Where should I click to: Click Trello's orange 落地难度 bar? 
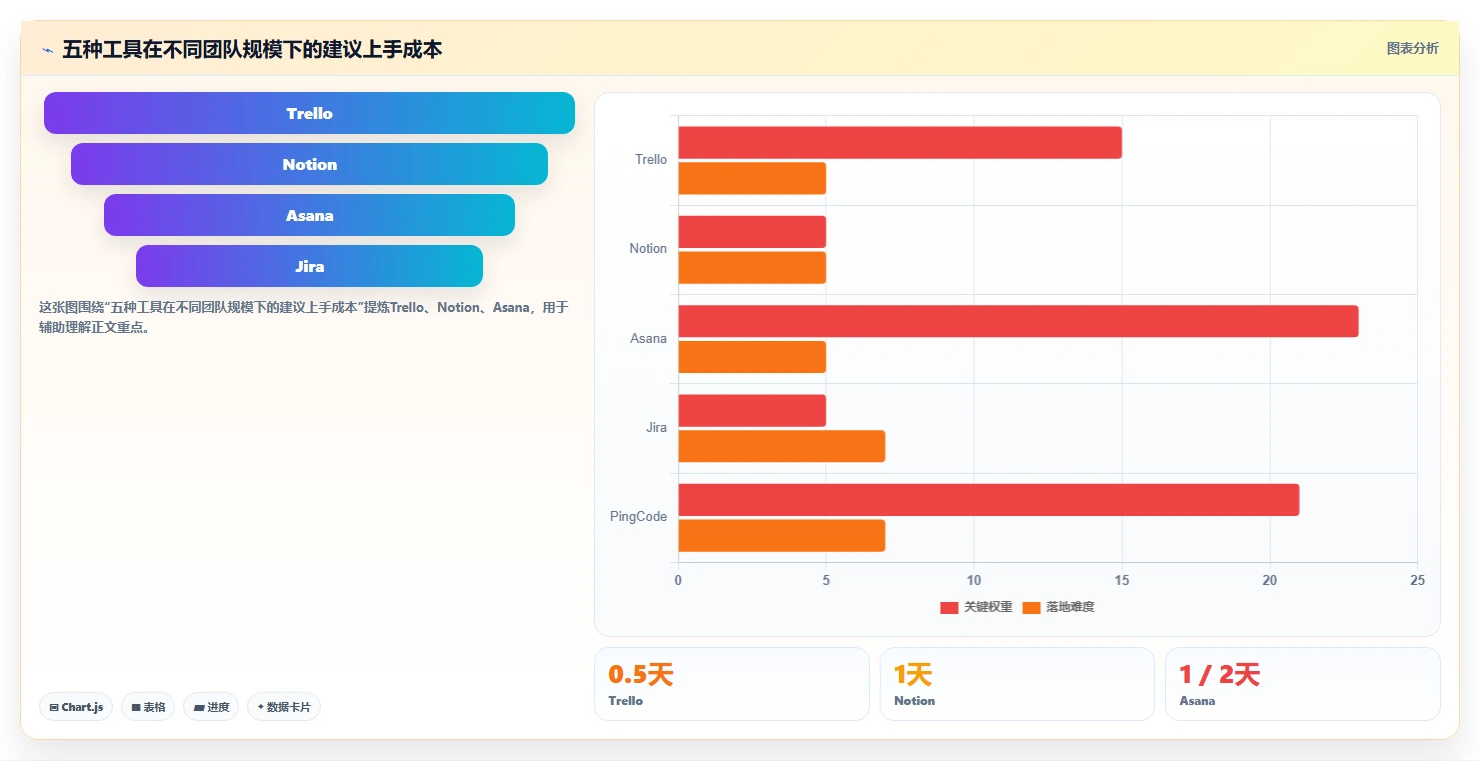[752, 178]
